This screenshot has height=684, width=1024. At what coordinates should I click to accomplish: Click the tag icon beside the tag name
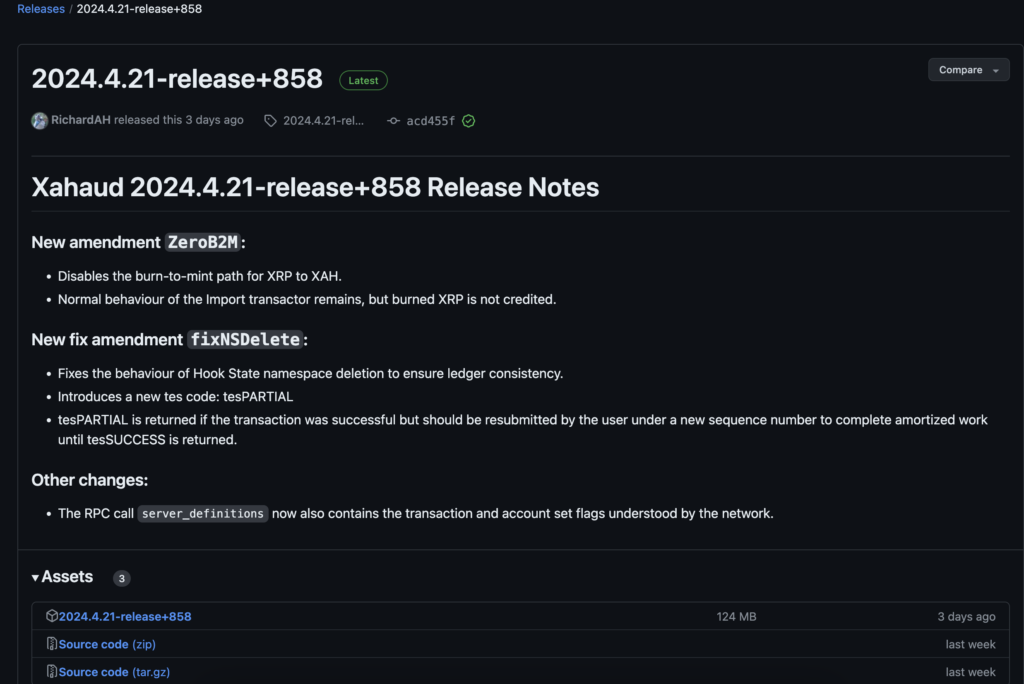270,121
